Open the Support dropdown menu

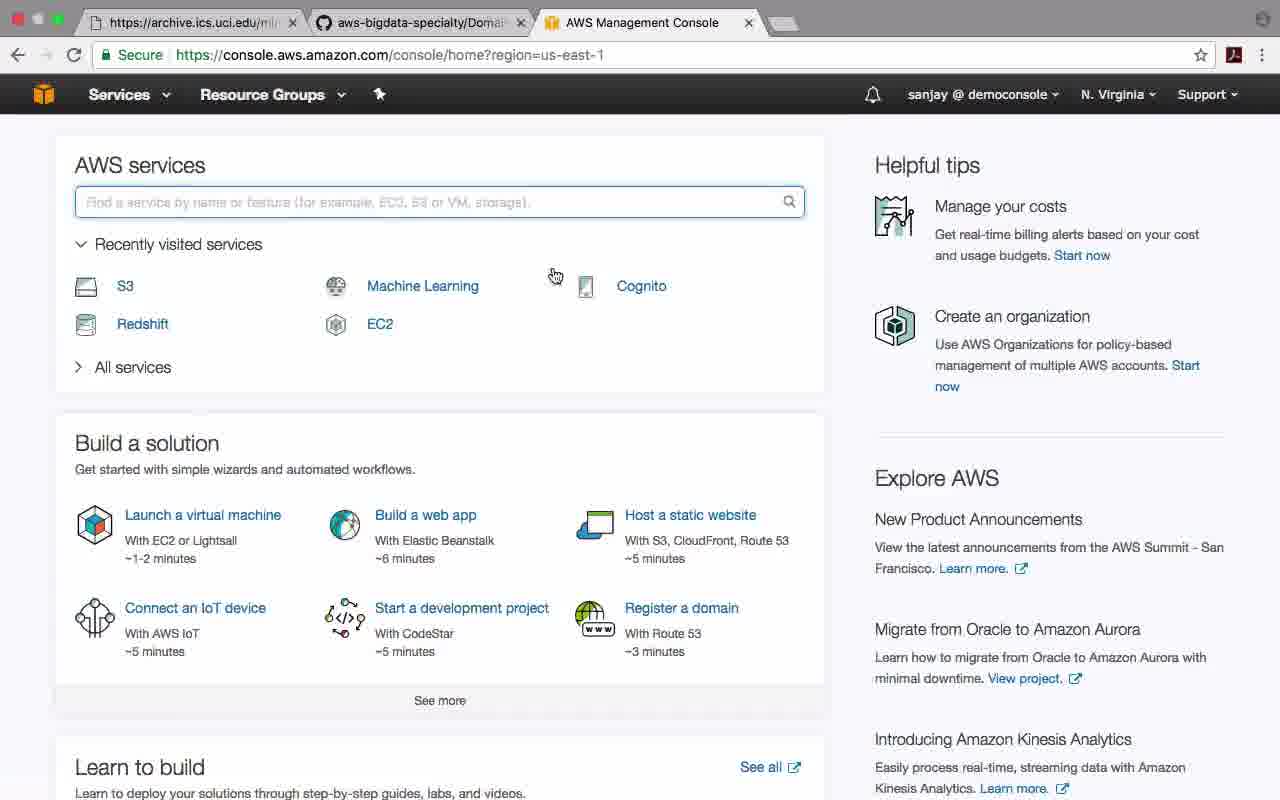(1208, 94)
